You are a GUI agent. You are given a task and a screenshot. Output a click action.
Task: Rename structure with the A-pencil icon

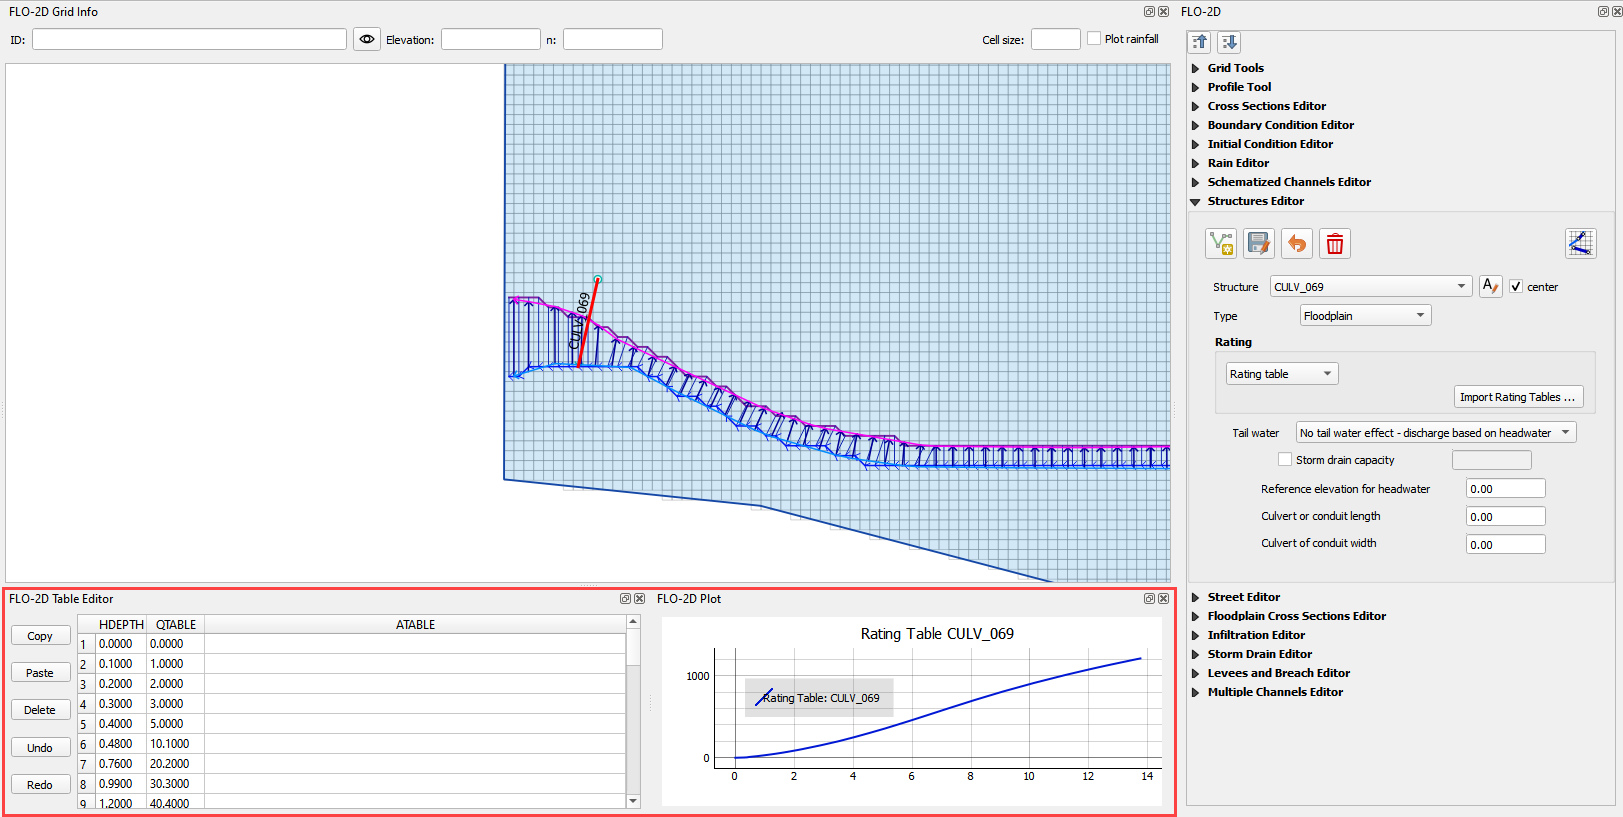pos(1490,287)
